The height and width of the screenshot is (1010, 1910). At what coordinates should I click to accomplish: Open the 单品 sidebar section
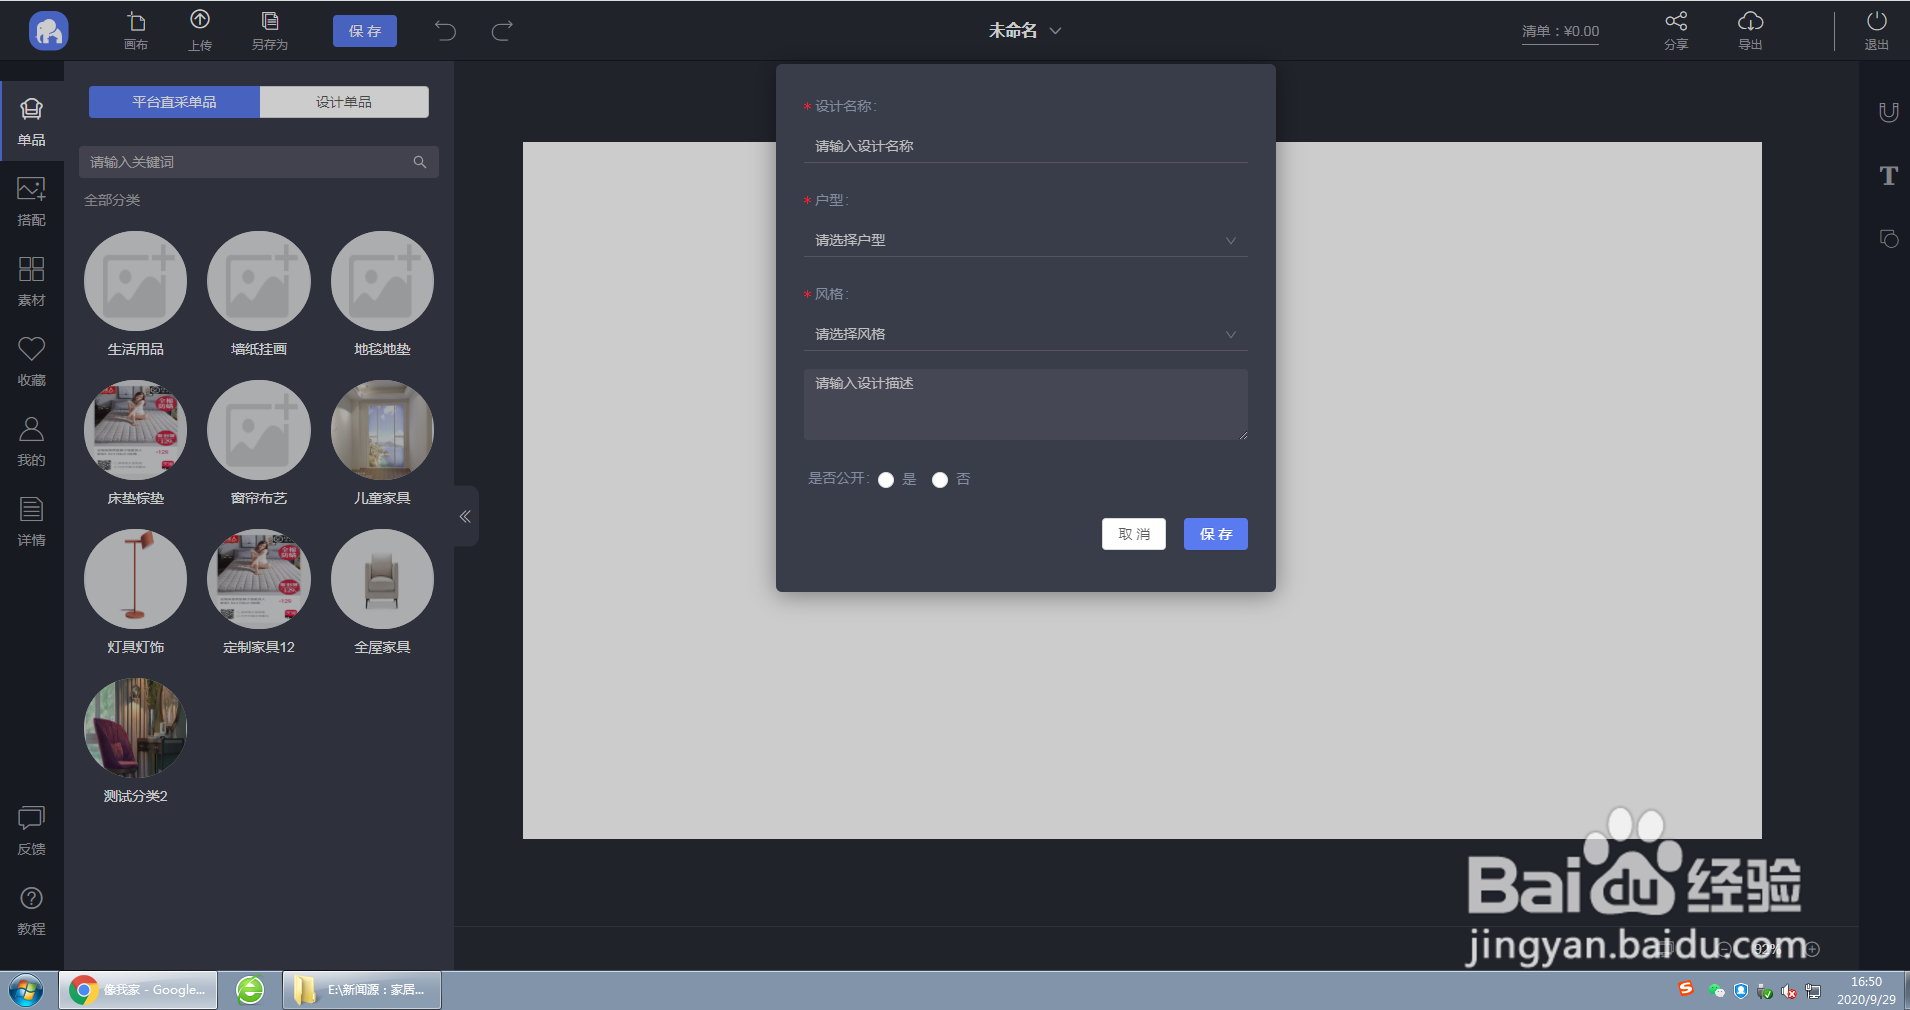tap(32, 122)
